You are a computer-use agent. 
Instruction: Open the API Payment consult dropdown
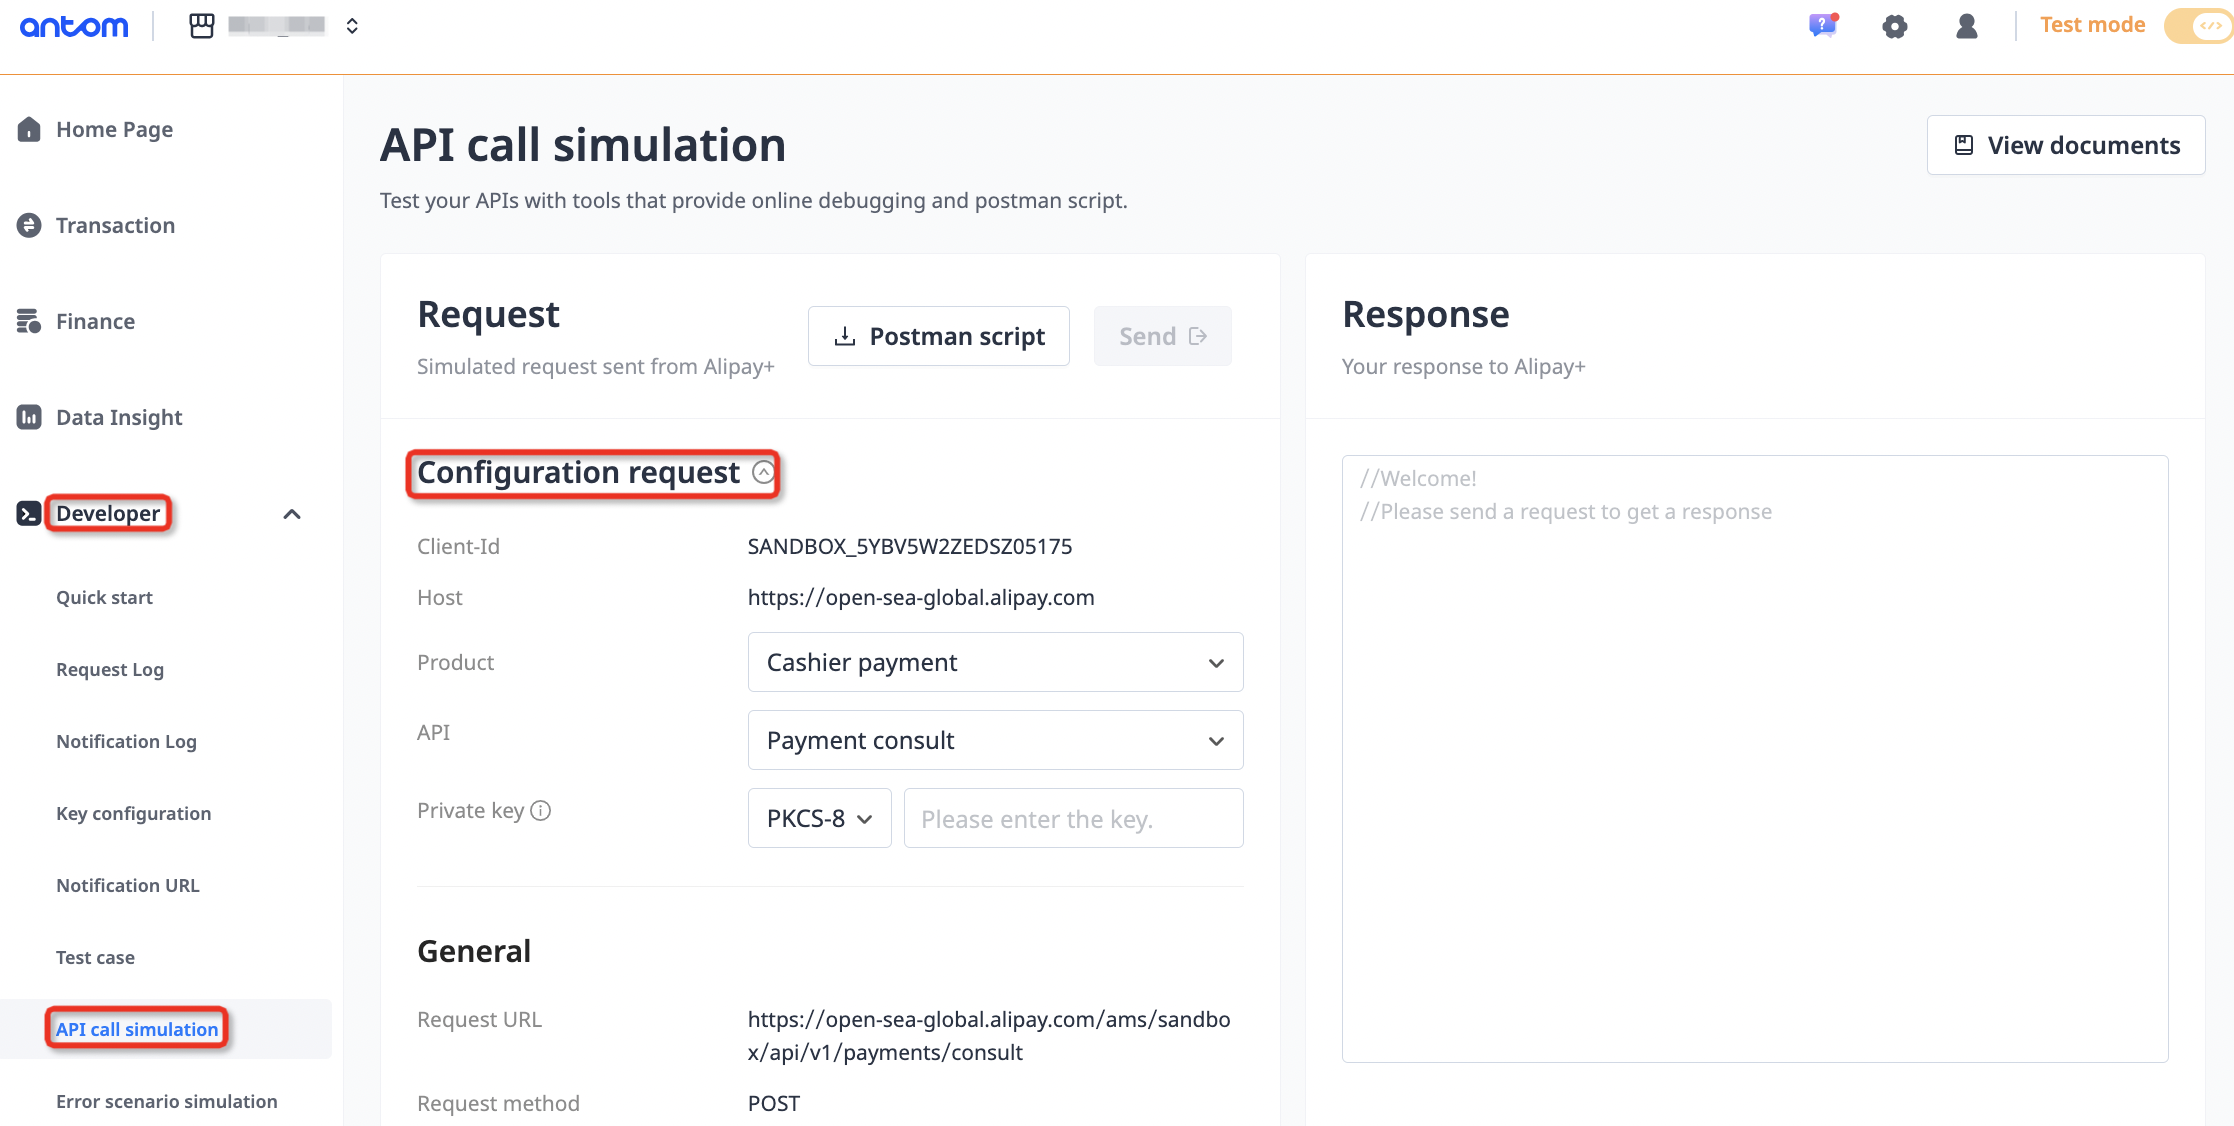(x=995, y=740)
